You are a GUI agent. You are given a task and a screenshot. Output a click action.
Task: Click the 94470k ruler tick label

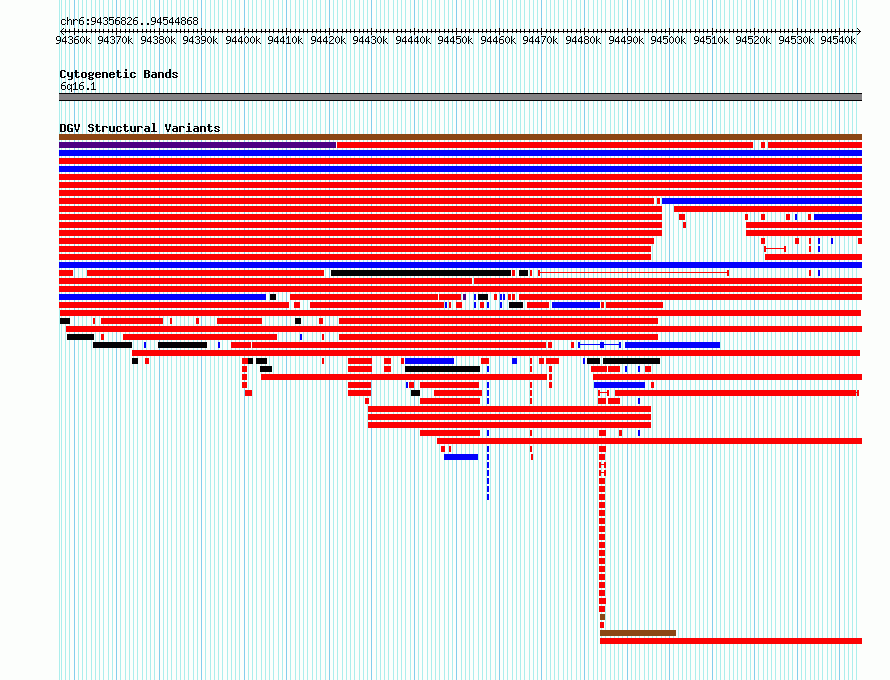coord(540,40)
